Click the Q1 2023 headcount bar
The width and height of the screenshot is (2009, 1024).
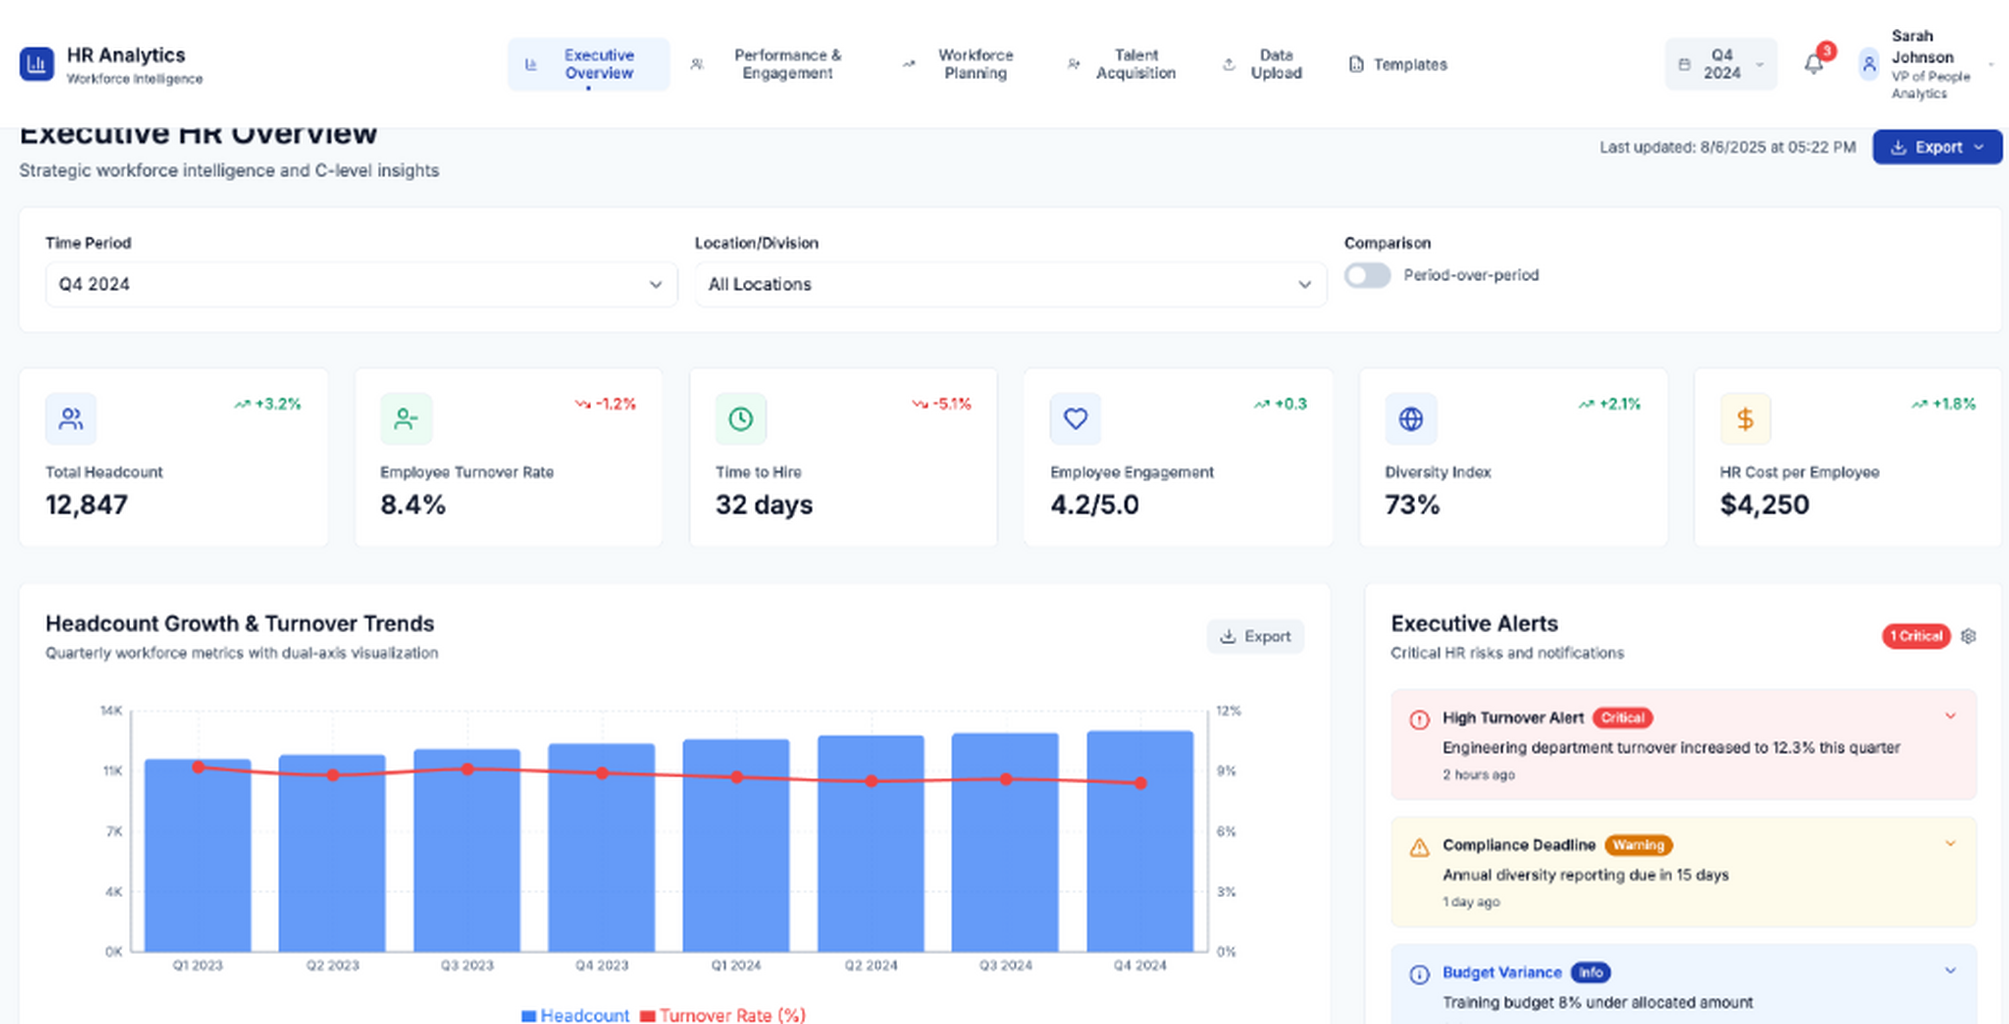coord(198,855)
